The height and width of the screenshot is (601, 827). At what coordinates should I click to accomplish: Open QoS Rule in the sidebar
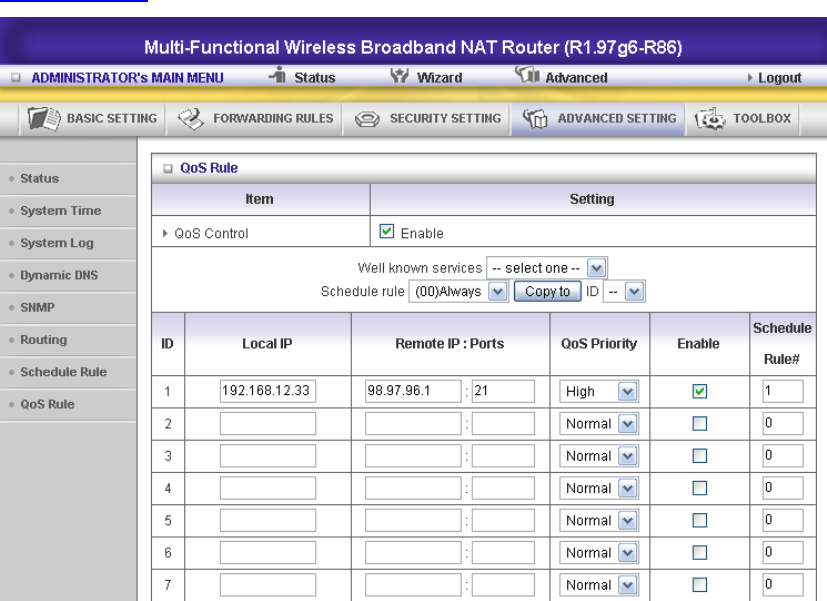(47, 404)
